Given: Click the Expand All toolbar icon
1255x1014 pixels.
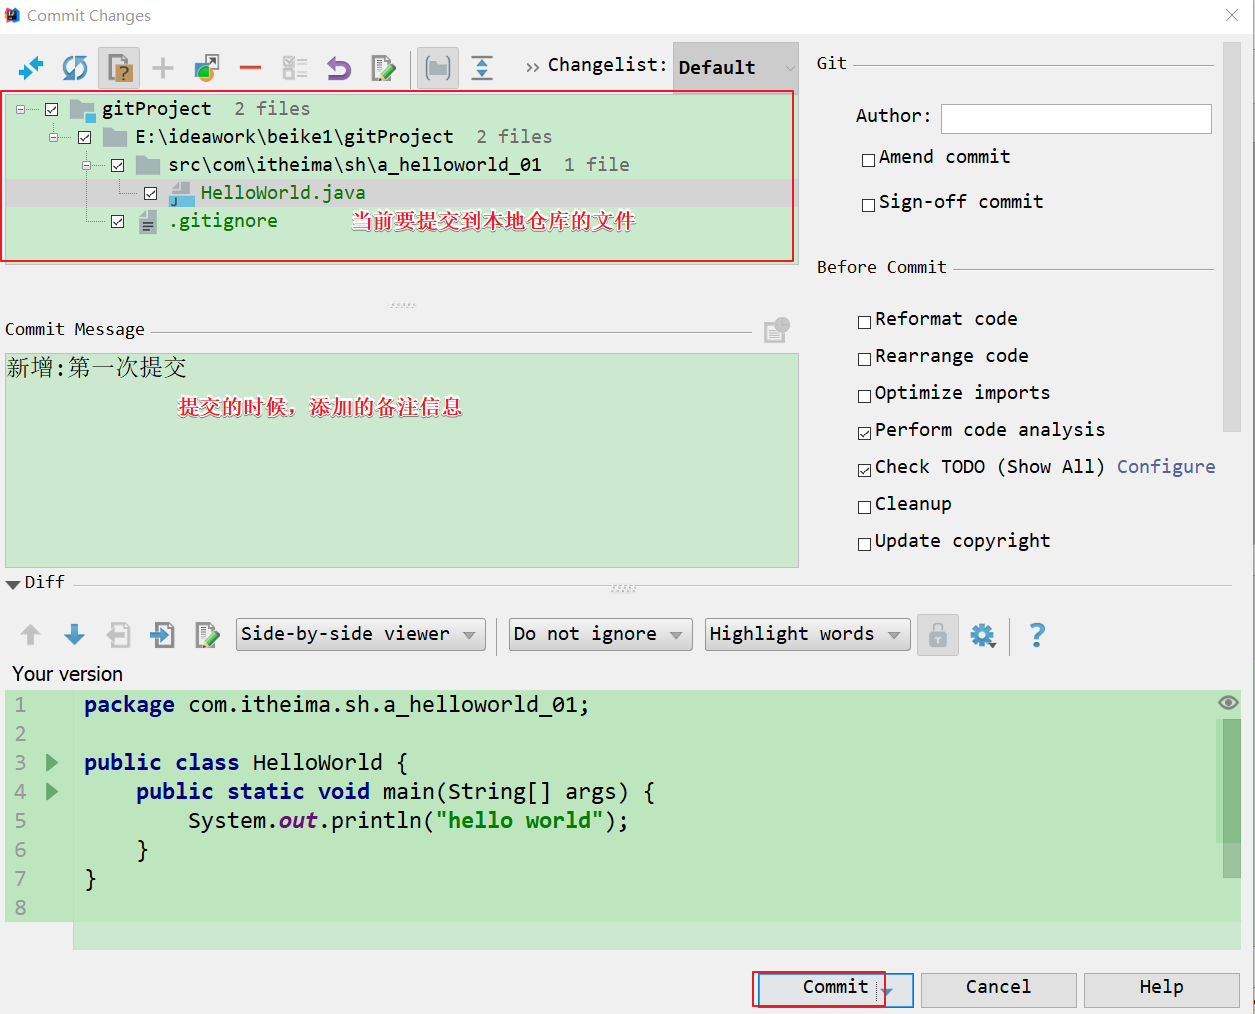Looking at the screenshot, I should [x=482, y=68].
